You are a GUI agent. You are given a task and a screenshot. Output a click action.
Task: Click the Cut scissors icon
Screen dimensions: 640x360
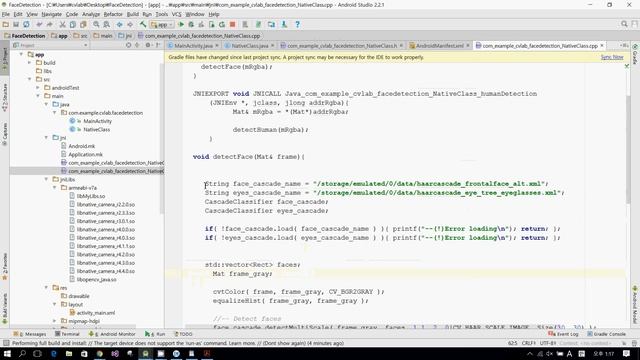pos(62,24)
